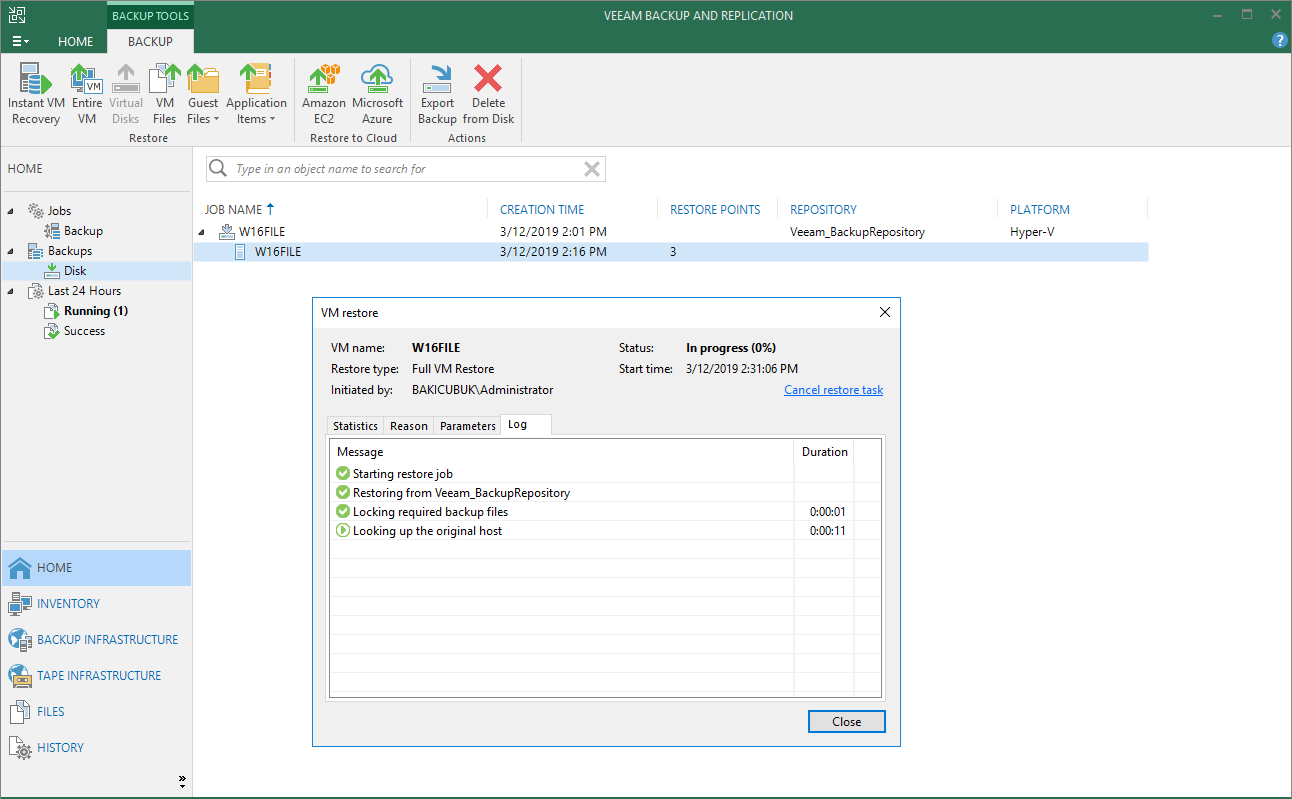Select the BACKUP ribbon tab
The image size is (1292, 799).
point(150,41)
